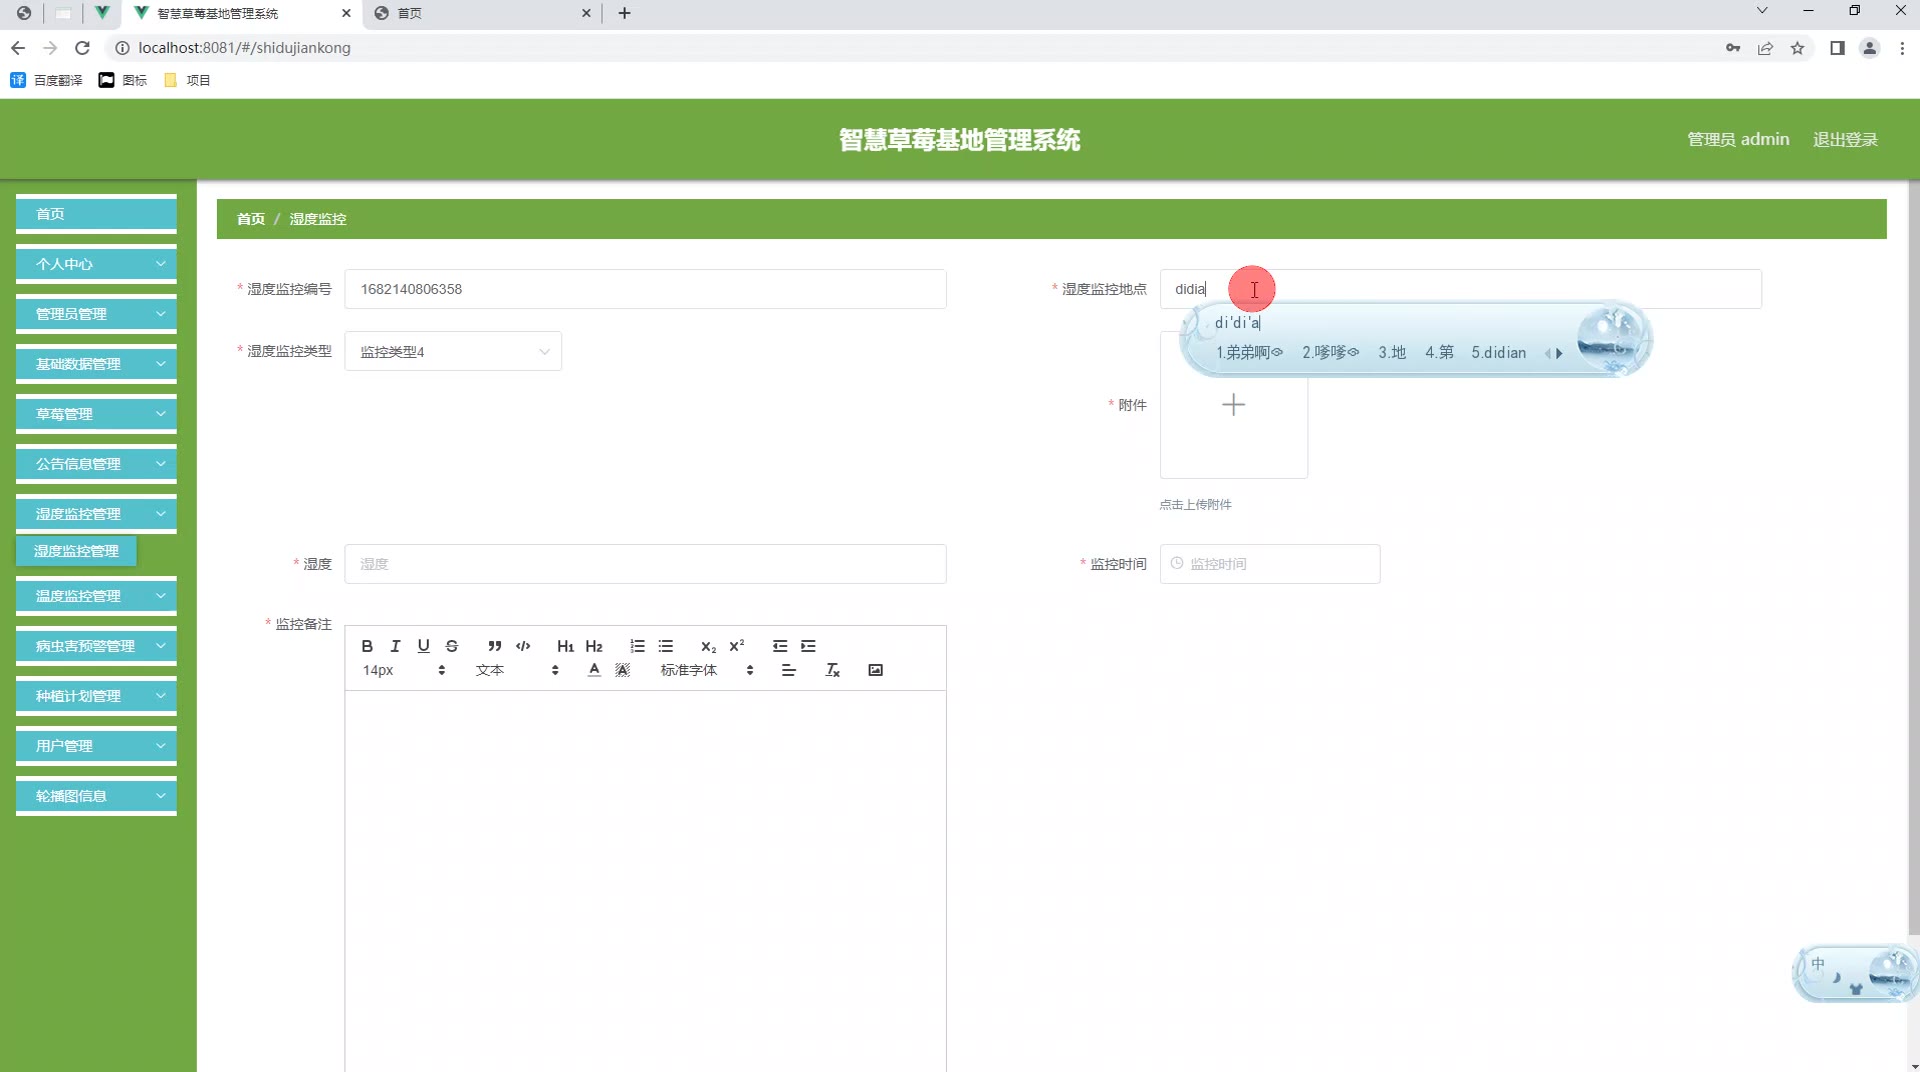The width and height of the screenshot is (1920, 1072).
Task: Expand the 公告信息管理 sidebar menu
Action: click(x=96, y=464)
